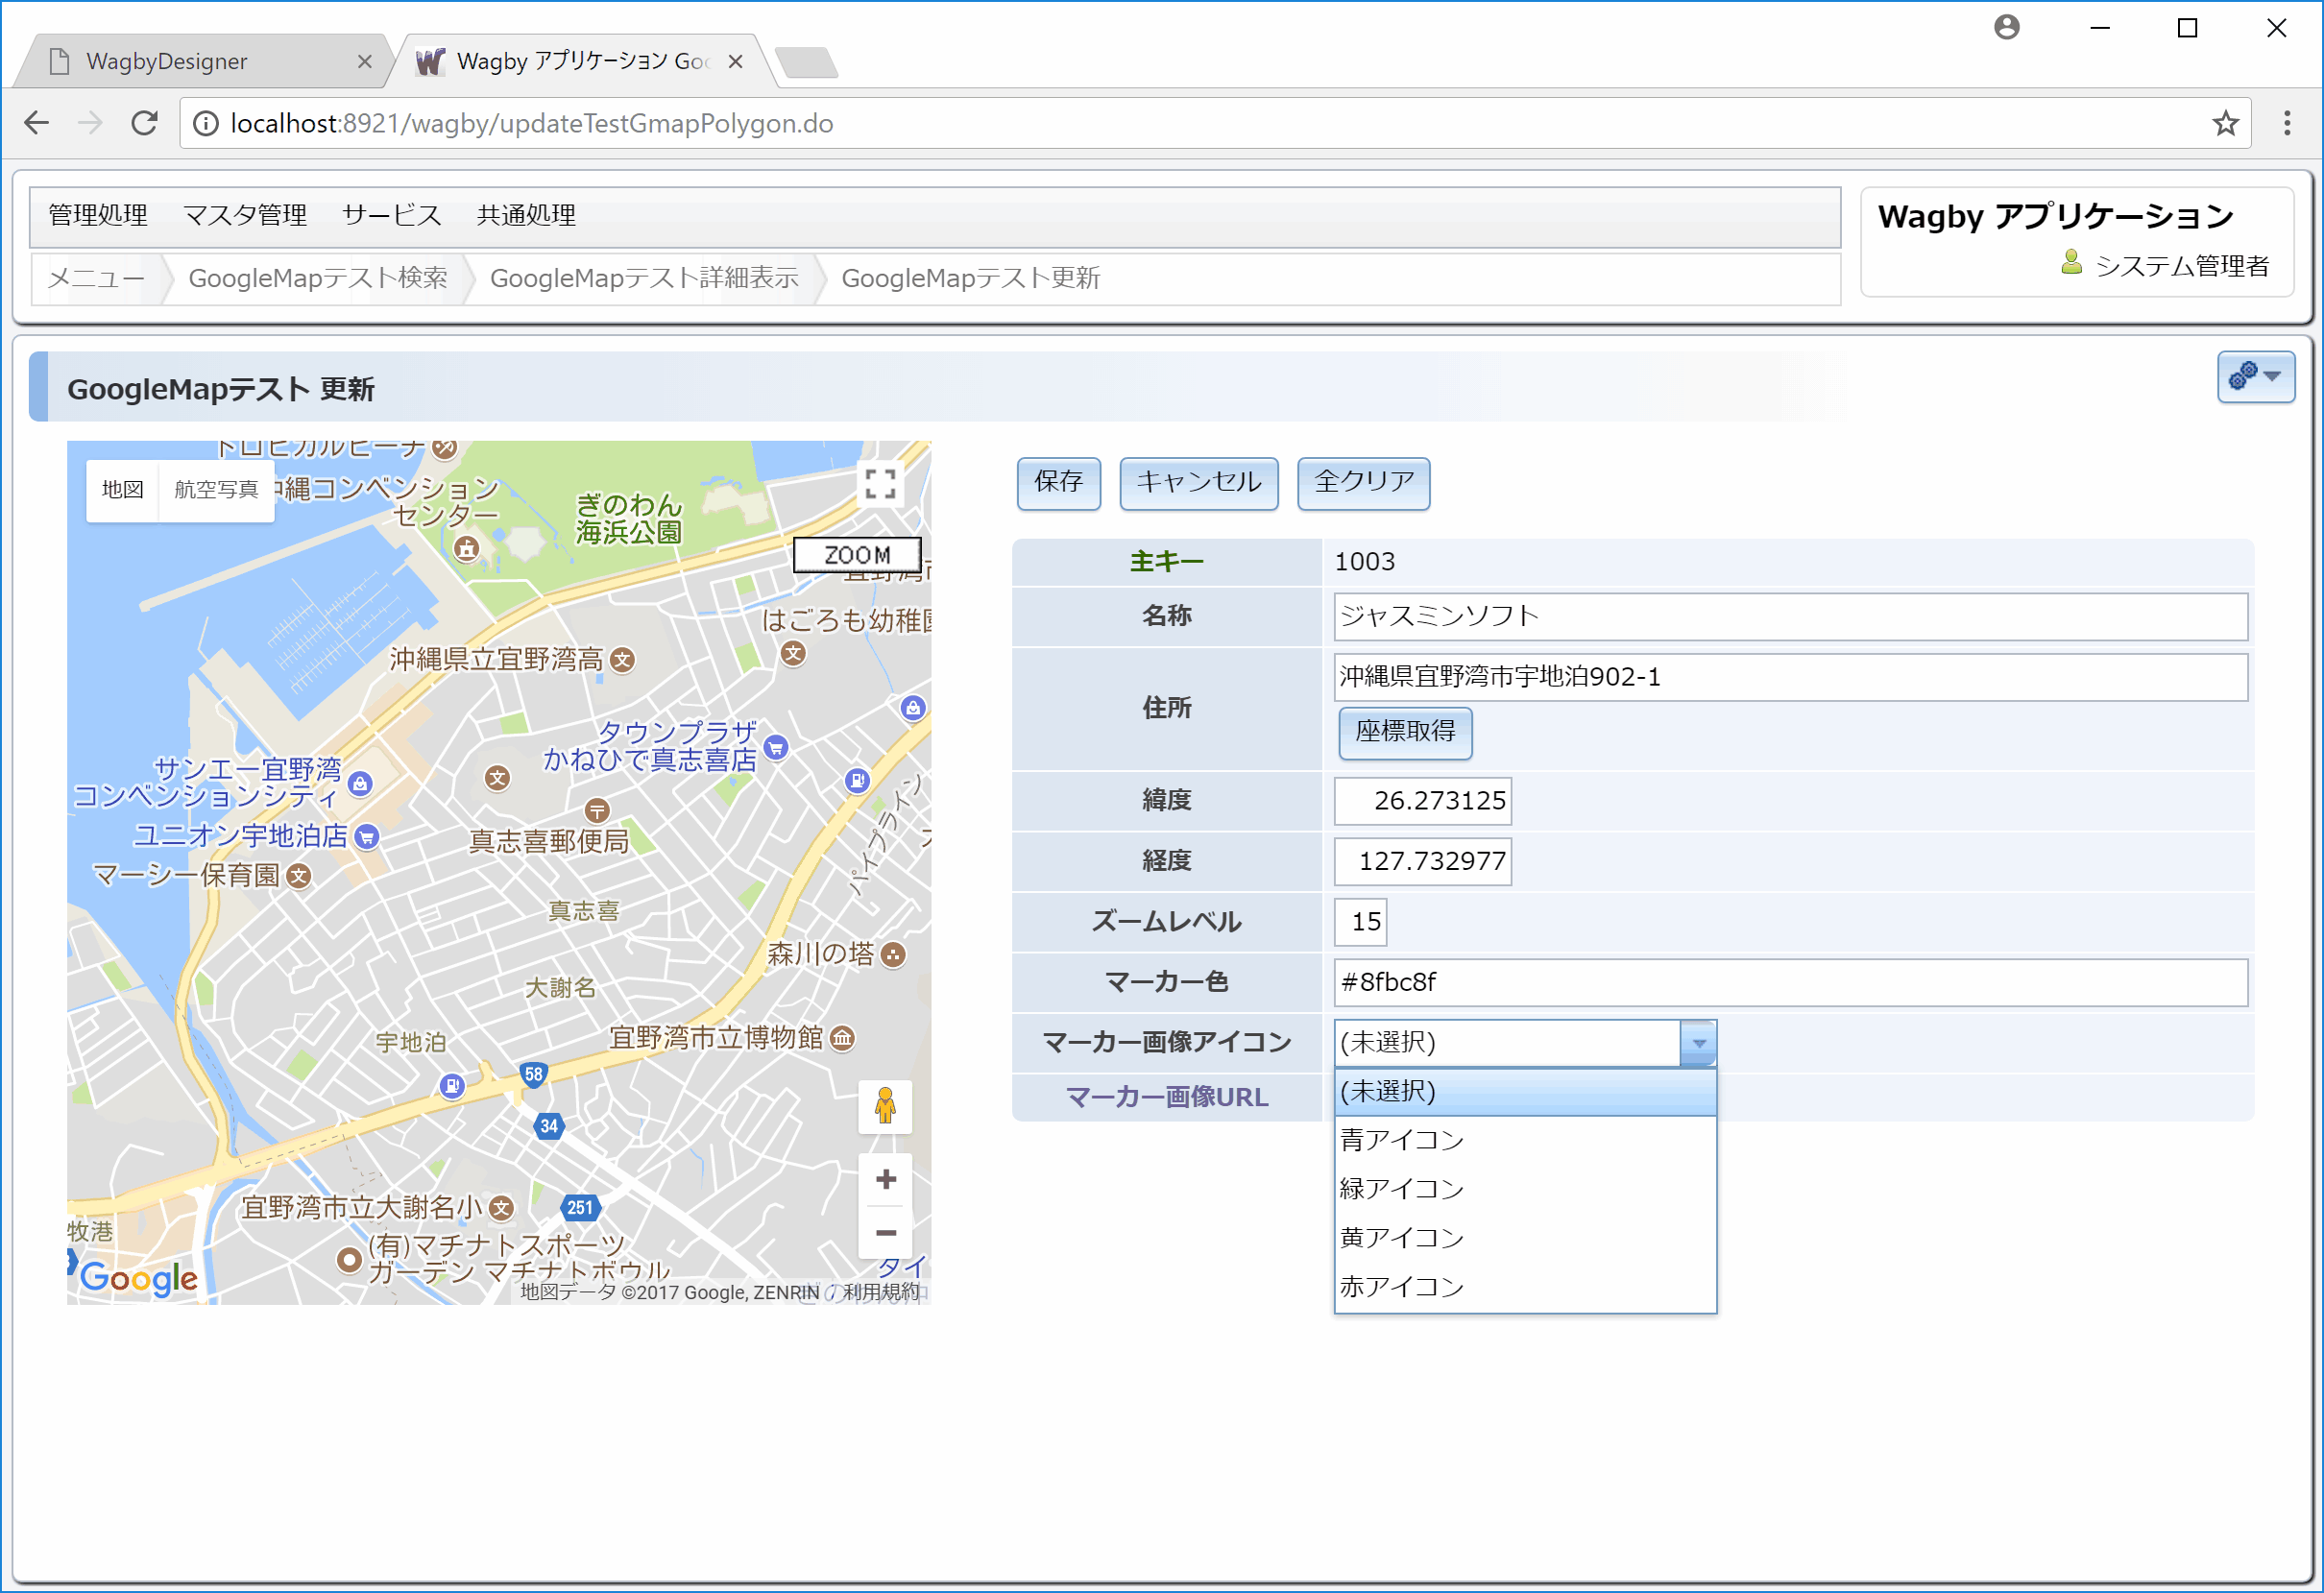
Task: Select 青アイコン option
Action: [x=1525, y=1140]
